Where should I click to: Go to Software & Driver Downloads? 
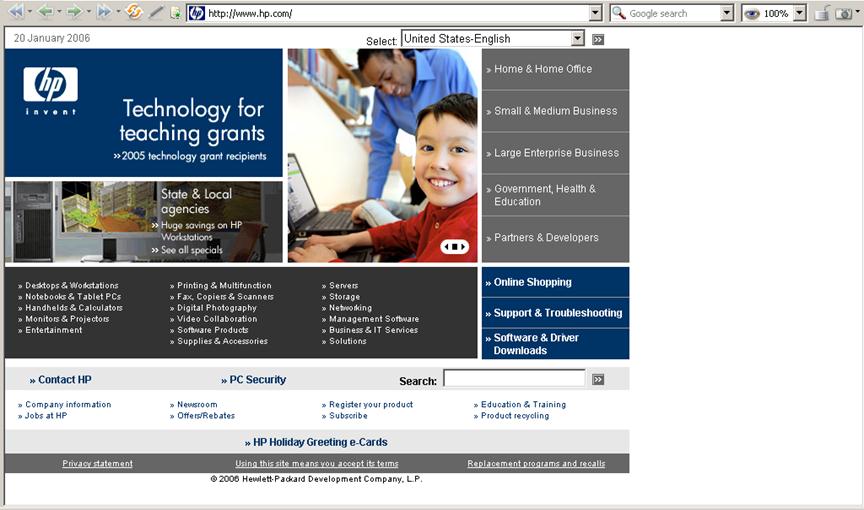point(555,344)
